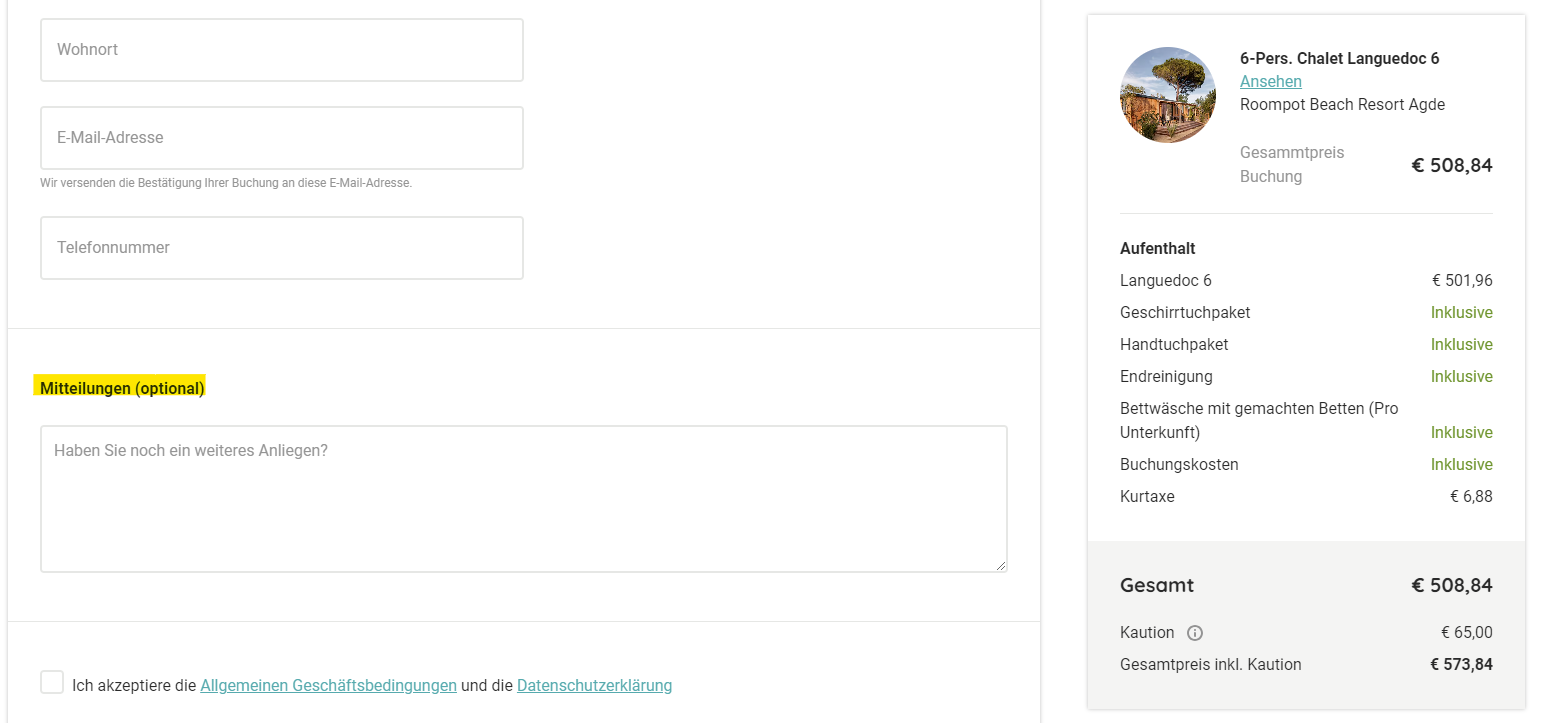Click the Kurtaxe € 6,88 amount
The height and width of the screenshot is (723, 1557).
(1471, 497)
